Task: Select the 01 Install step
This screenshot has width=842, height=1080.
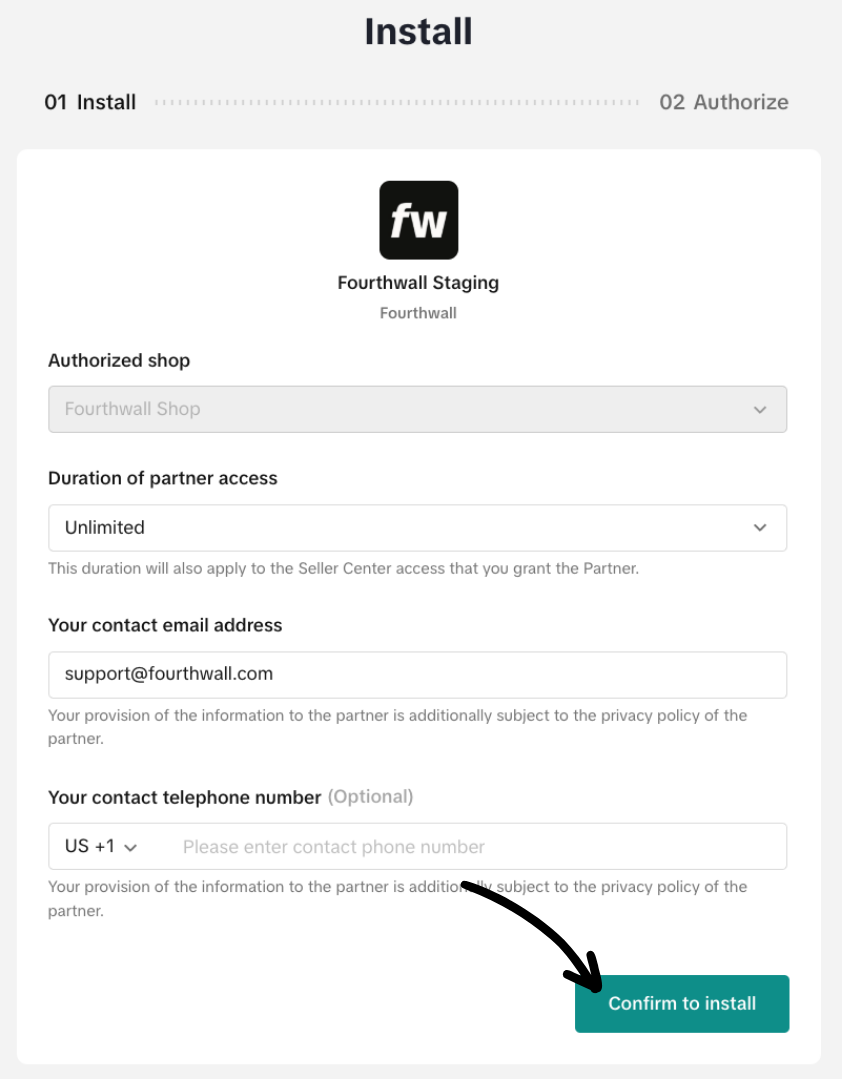Action: 90,102
